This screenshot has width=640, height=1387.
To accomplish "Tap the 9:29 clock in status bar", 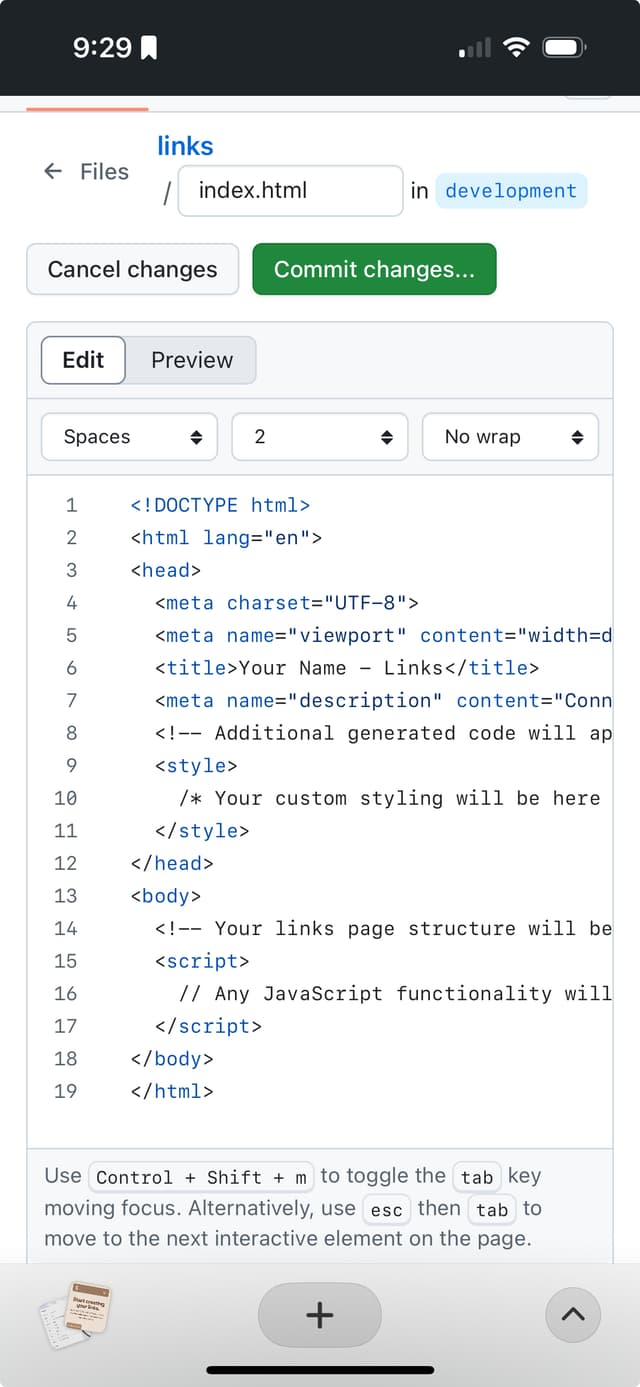I will (x=102, y=47).
